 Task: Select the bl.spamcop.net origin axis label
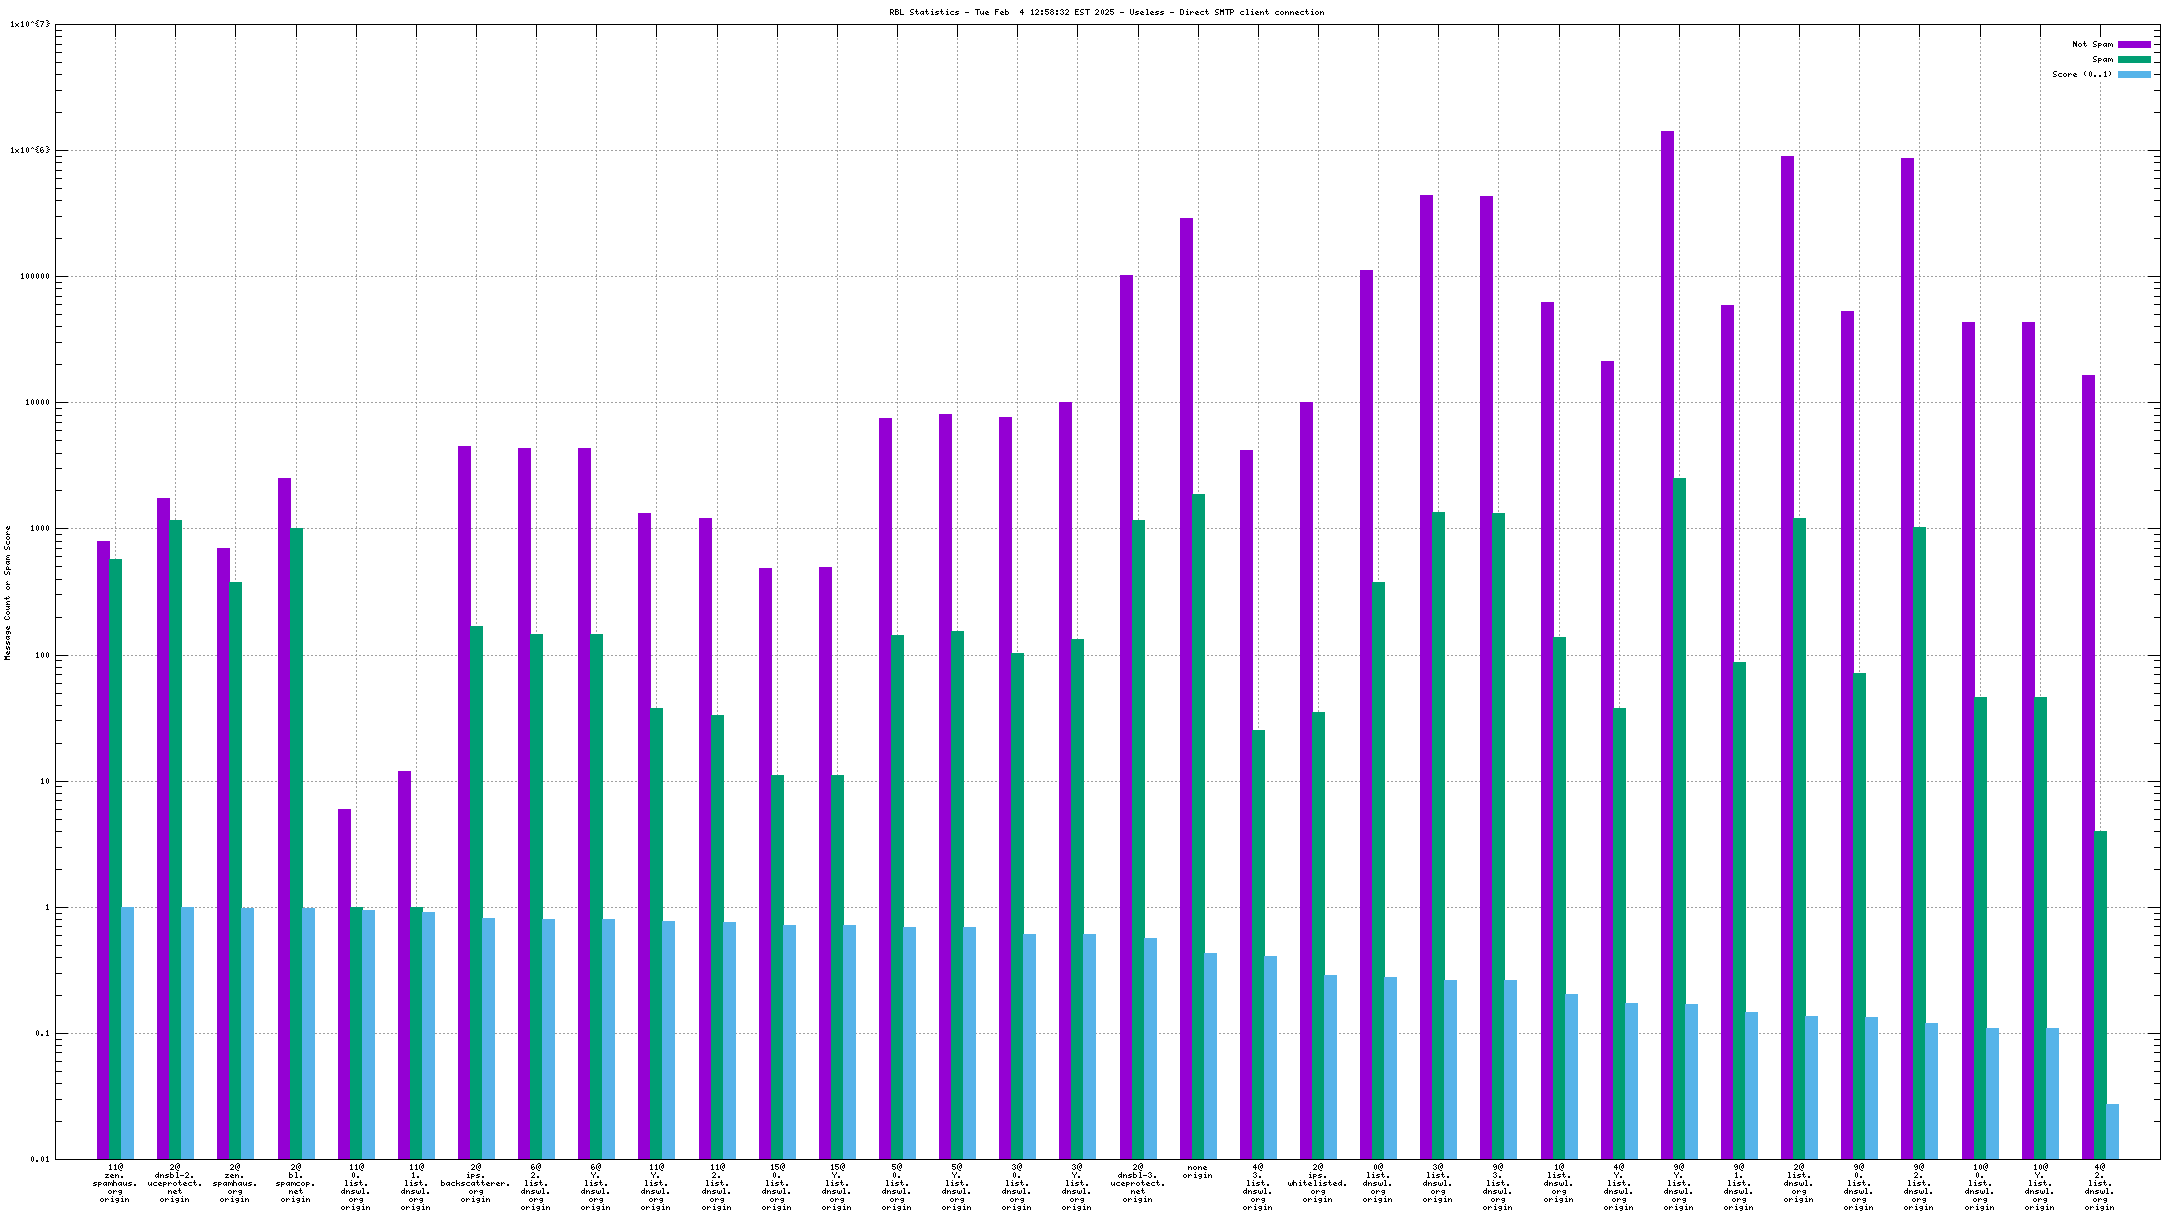coord(295,1183)
